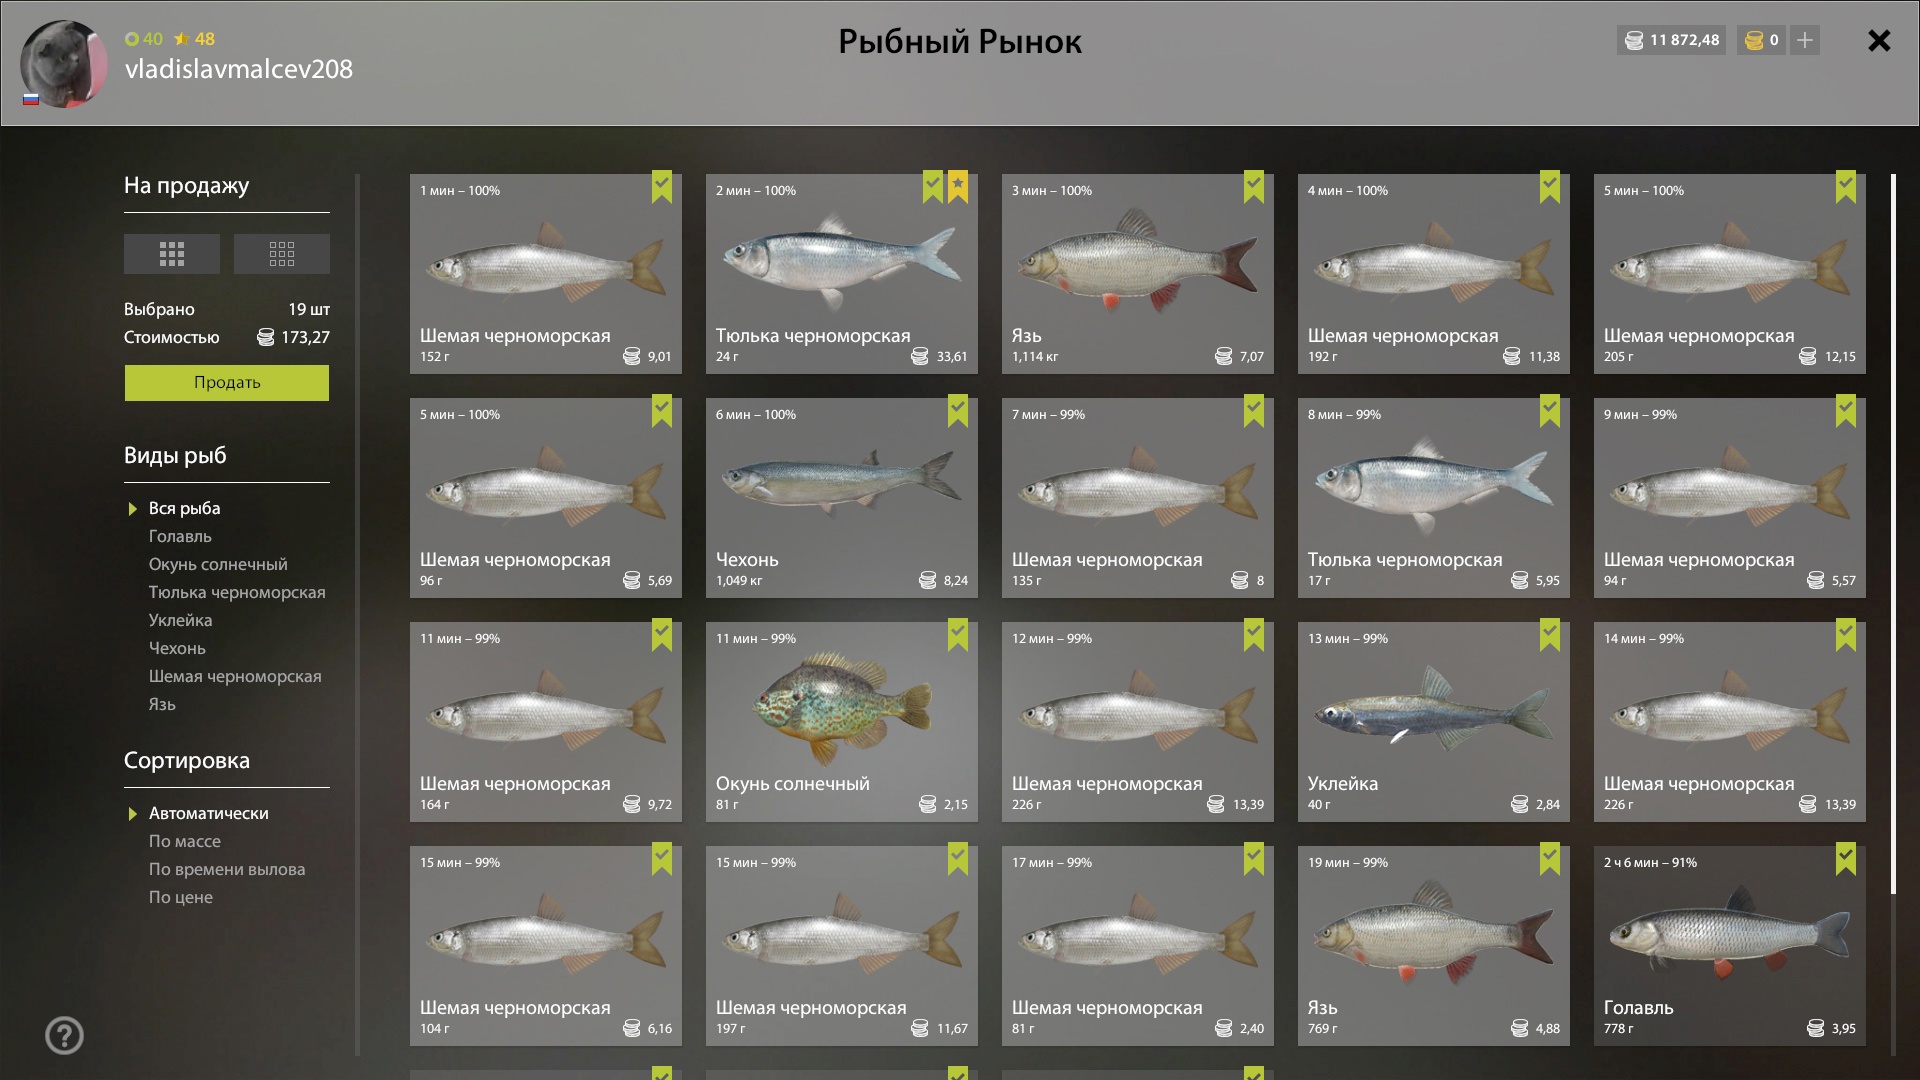Deselect the Чехонь 1,049 кг checkmark
This screenshot has width=1920, height=1080.
(x=958, y=411)
